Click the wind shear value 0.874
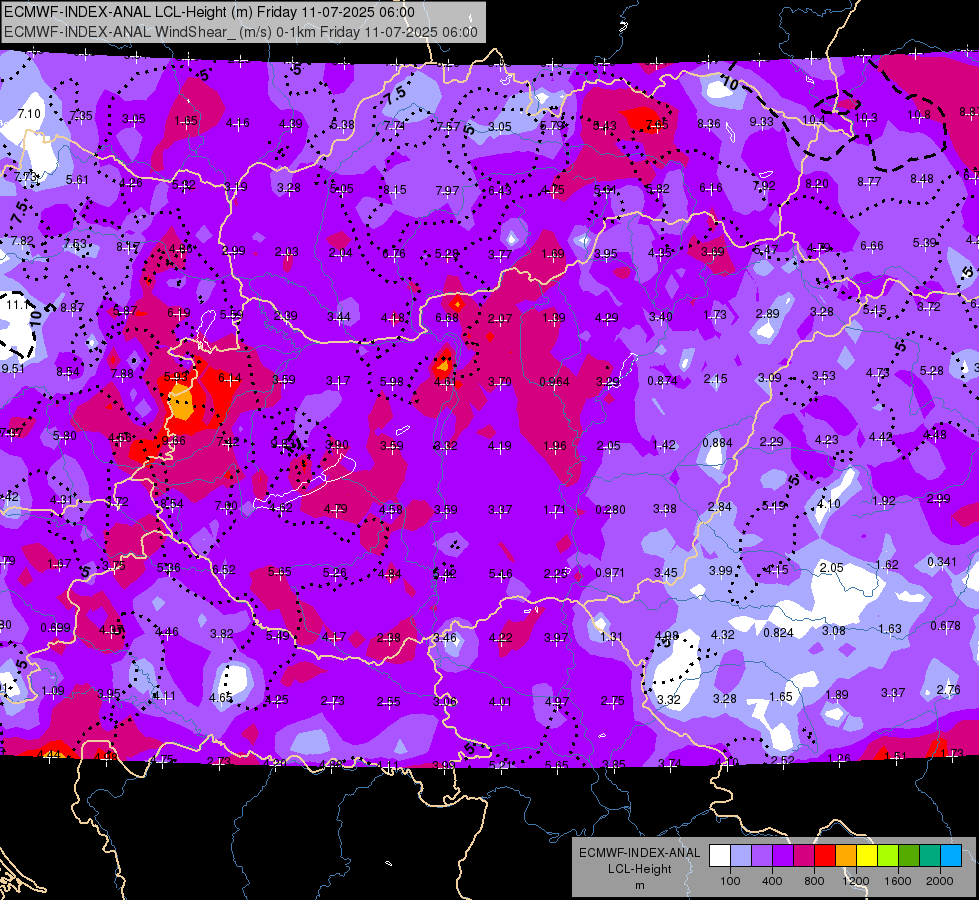 click(662, 380)
